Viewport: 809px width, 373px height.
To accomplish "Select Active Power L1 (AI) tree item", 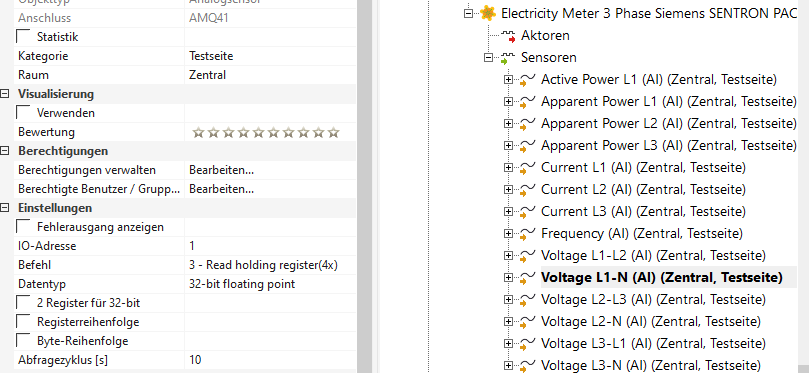I will 658,79.
